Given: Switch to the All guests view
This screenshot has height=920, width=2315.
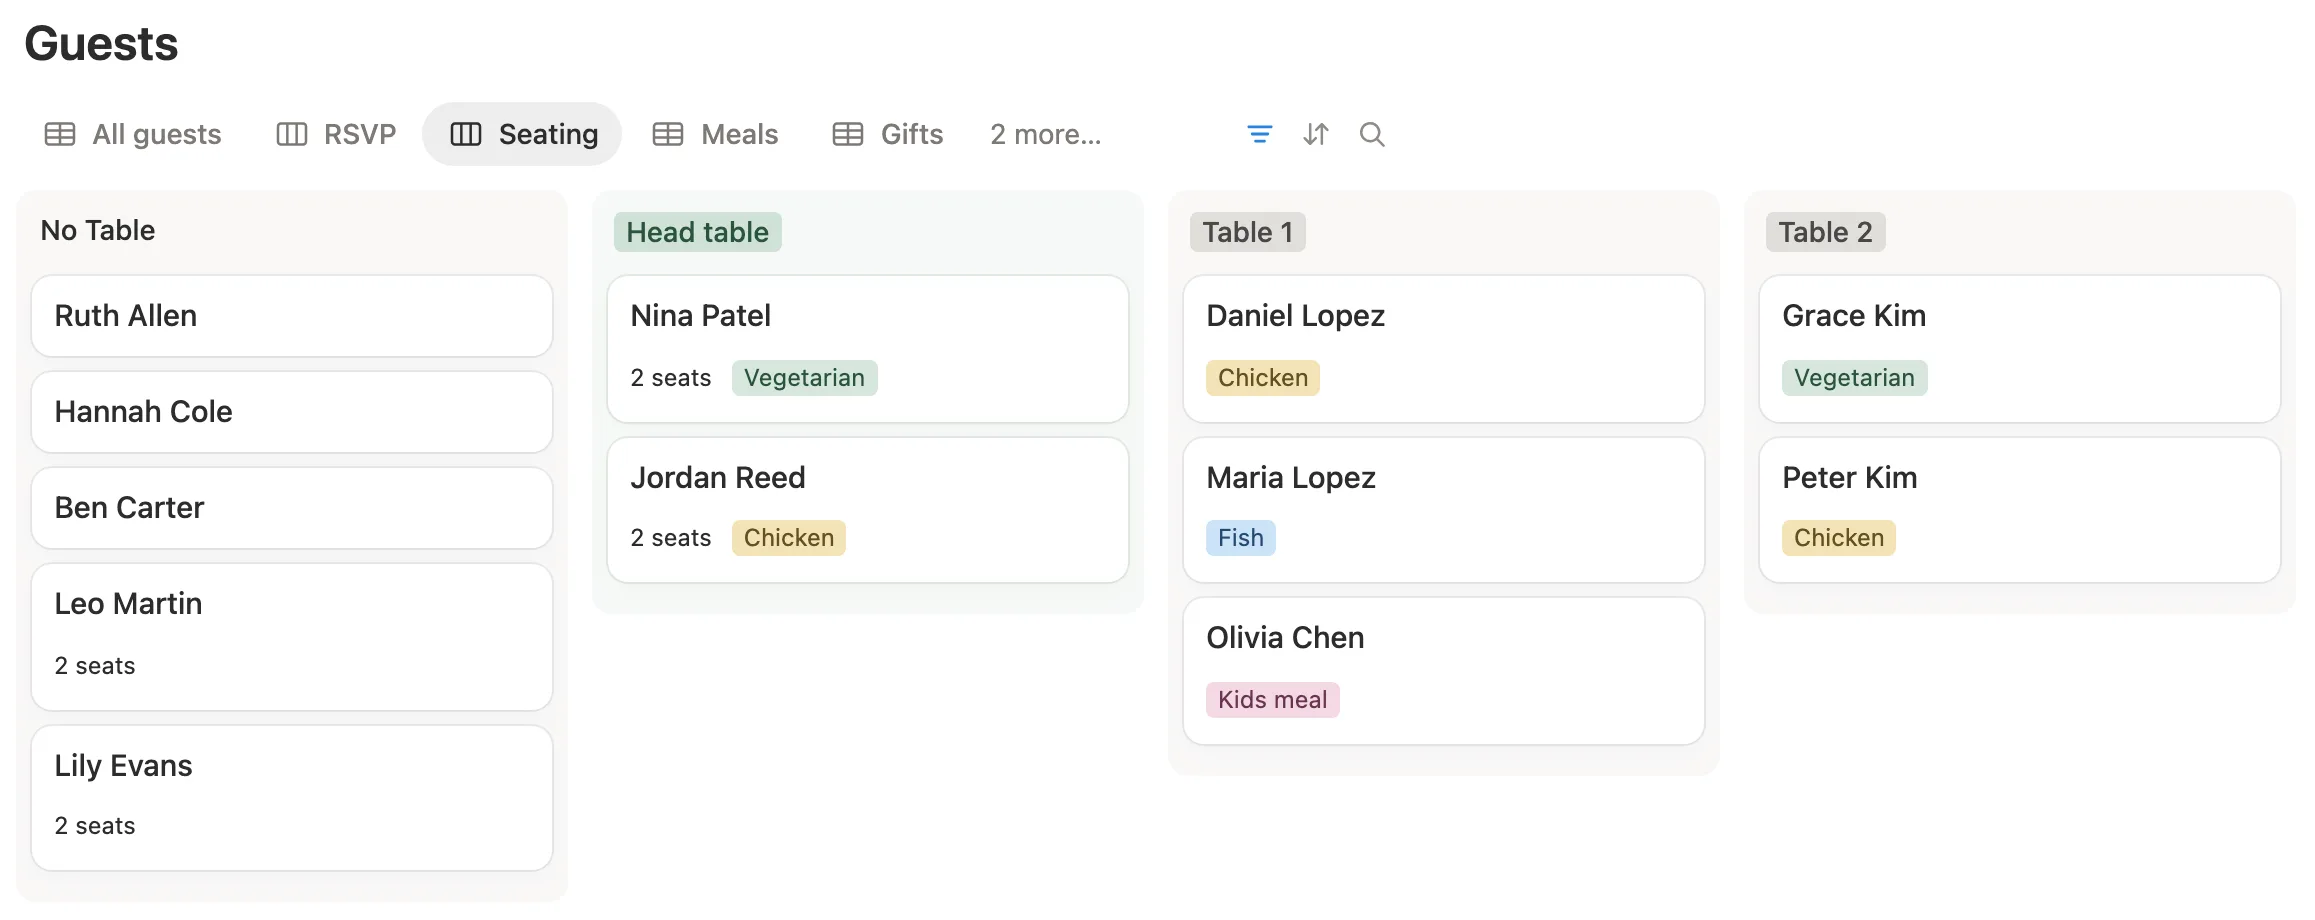Looking at the screenshot, I should [133, 134].
